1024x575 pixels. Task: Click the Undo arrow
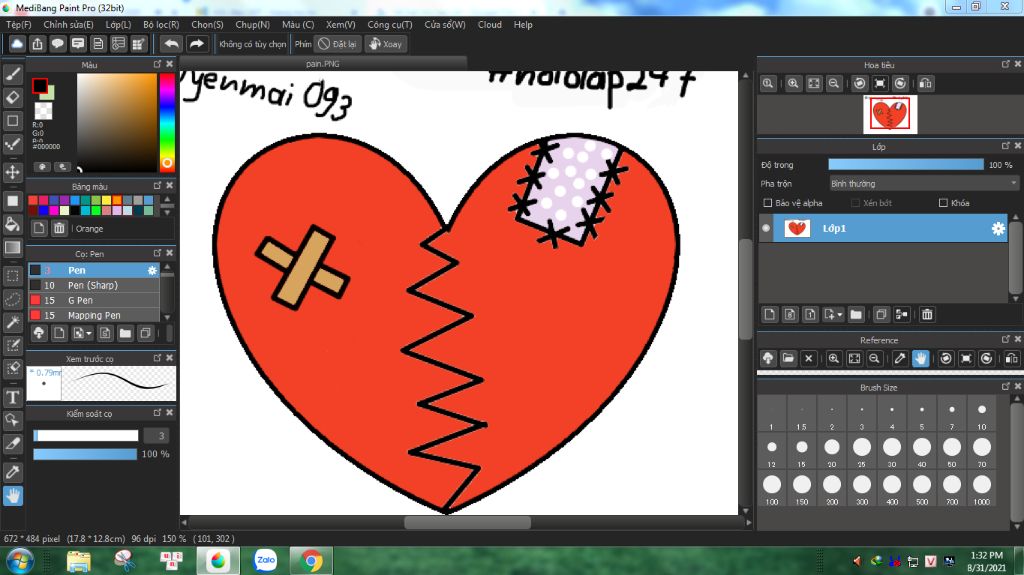pyautogui.click(x=171, y=44)
